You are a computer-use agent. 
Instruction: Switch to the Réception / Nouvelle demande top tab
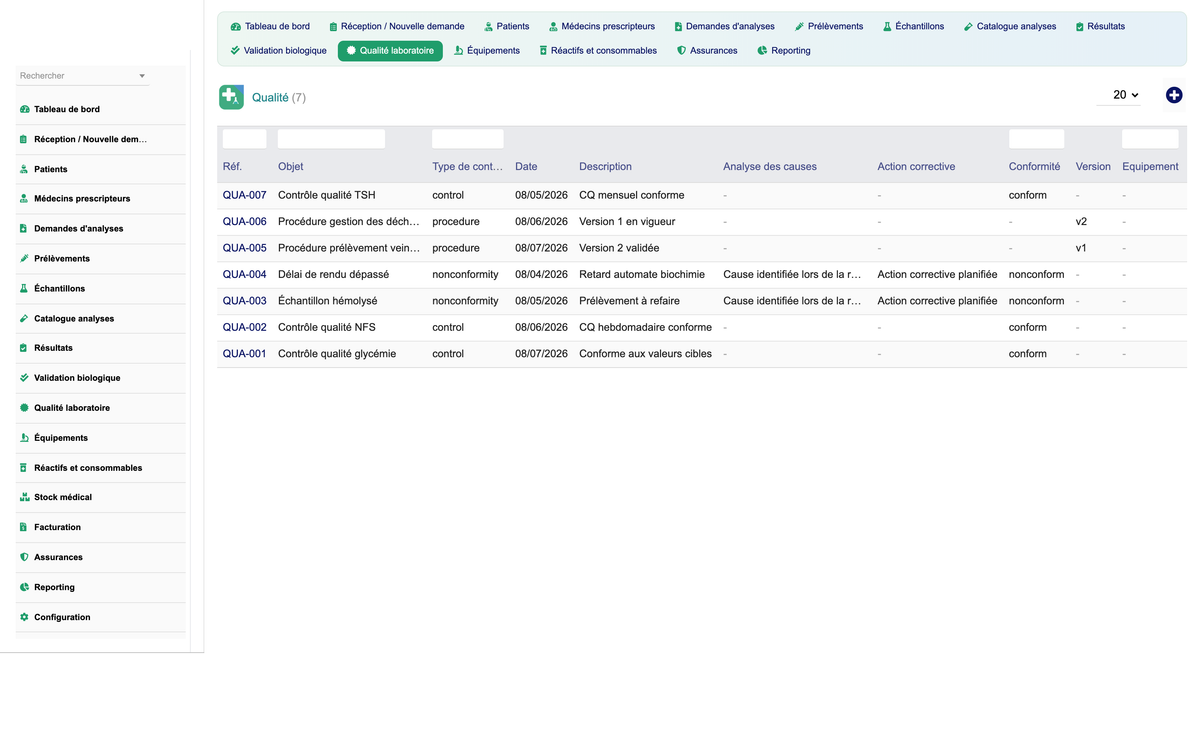(x=396, y=26)
